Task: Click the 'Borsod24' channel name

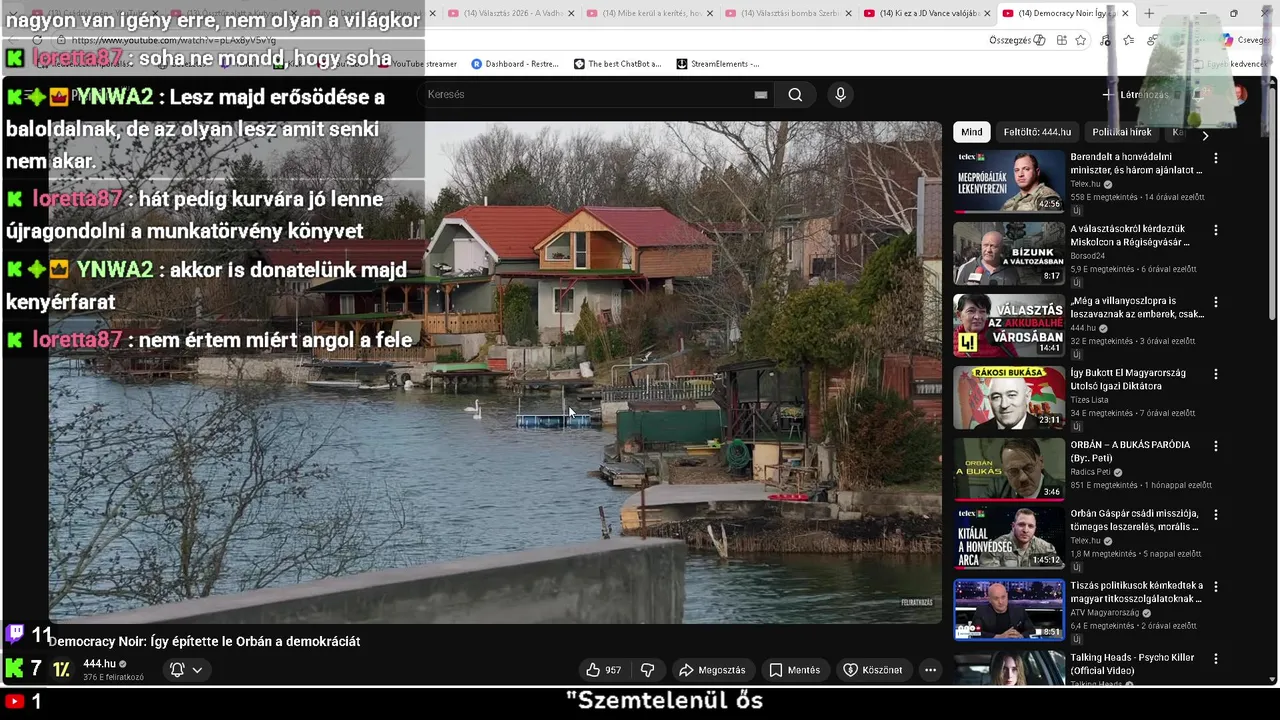Action: point(1089,256)
